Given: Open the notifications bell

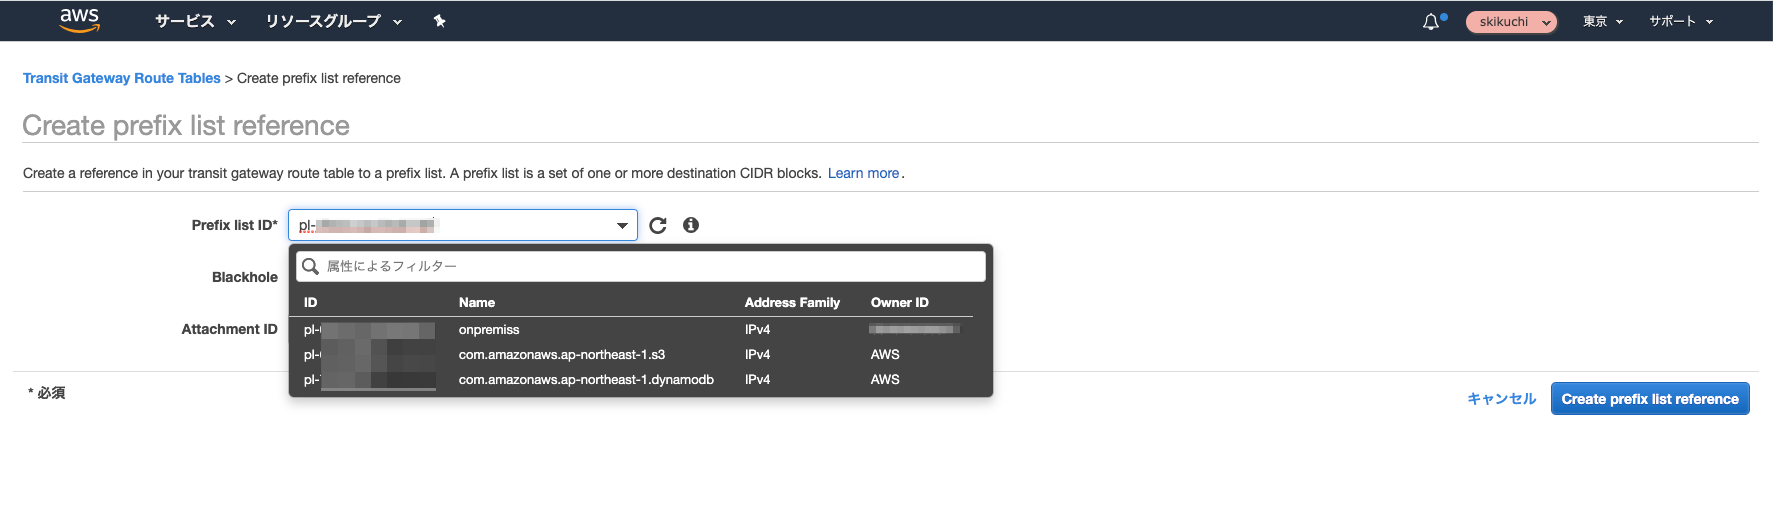Looking at the screenshot, I should click(1431, 22).
